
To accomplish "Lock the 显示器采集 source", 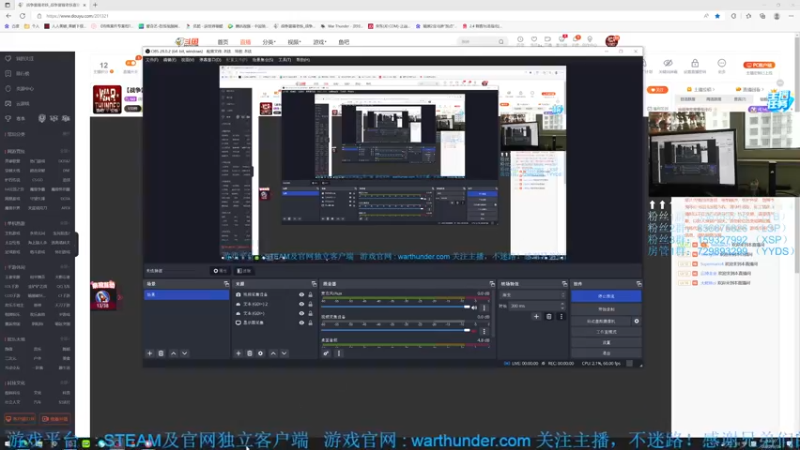I will [x=310, y=322].
